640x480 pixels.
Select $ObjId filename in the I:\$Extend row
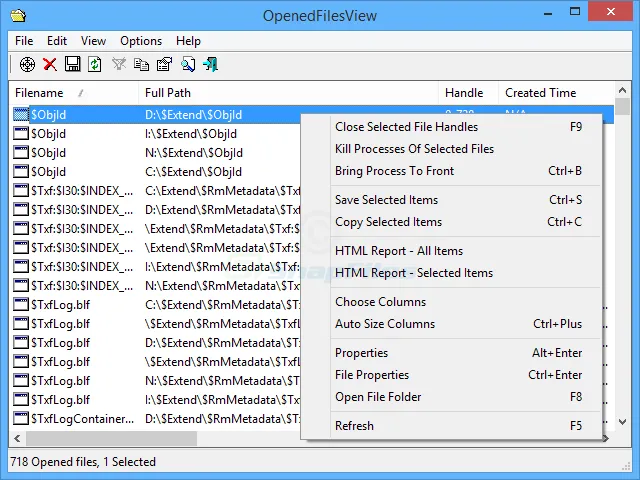(49, 134)
